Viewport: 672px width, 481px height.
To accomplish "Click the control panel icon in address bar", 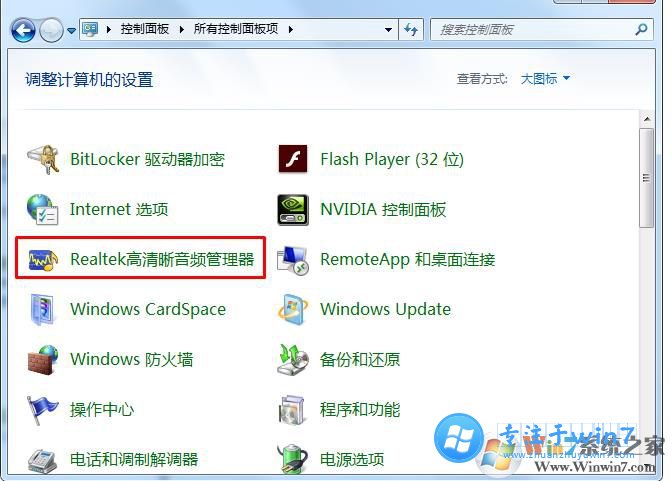I will [90, 29].
